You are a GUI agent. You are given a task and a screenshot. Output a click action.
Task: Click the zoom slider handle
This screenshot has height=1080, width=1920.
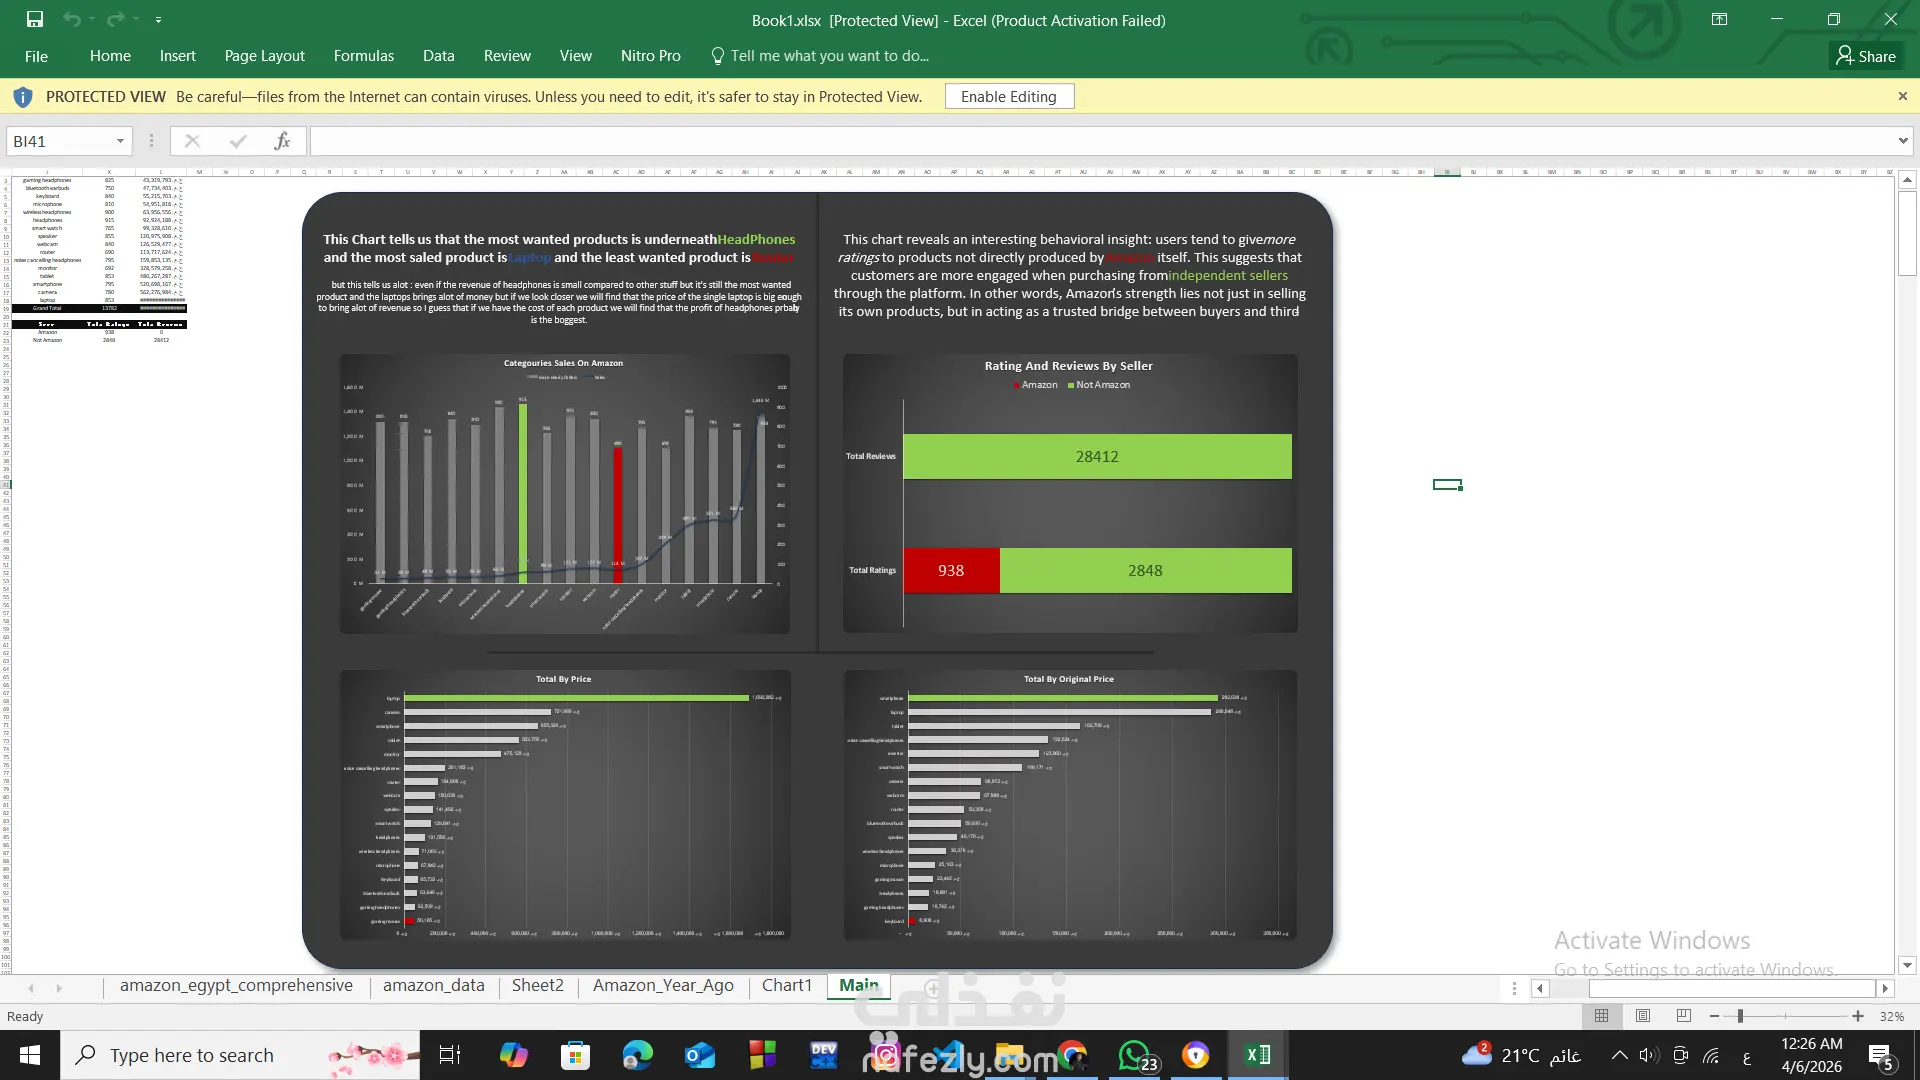pos(1740,1016)
